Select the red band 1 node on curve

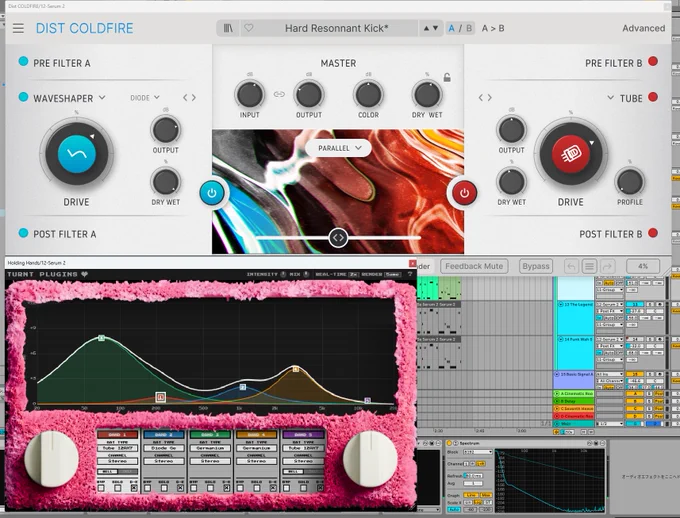[x=161, y=397]
